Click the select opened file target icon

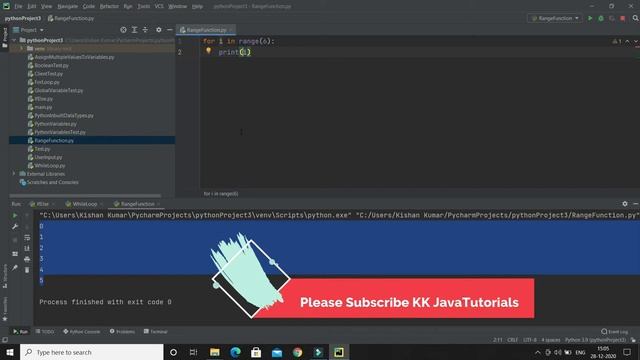(123, 30)
